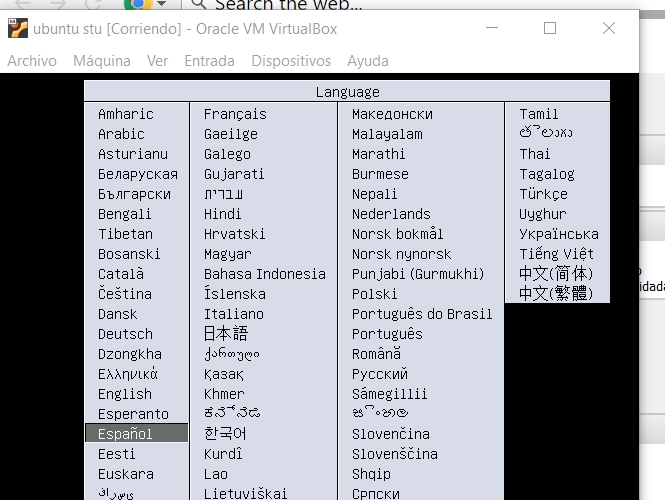The image size is (665, 500).
Task: Select Català from the first column
Action: [121, 274]
